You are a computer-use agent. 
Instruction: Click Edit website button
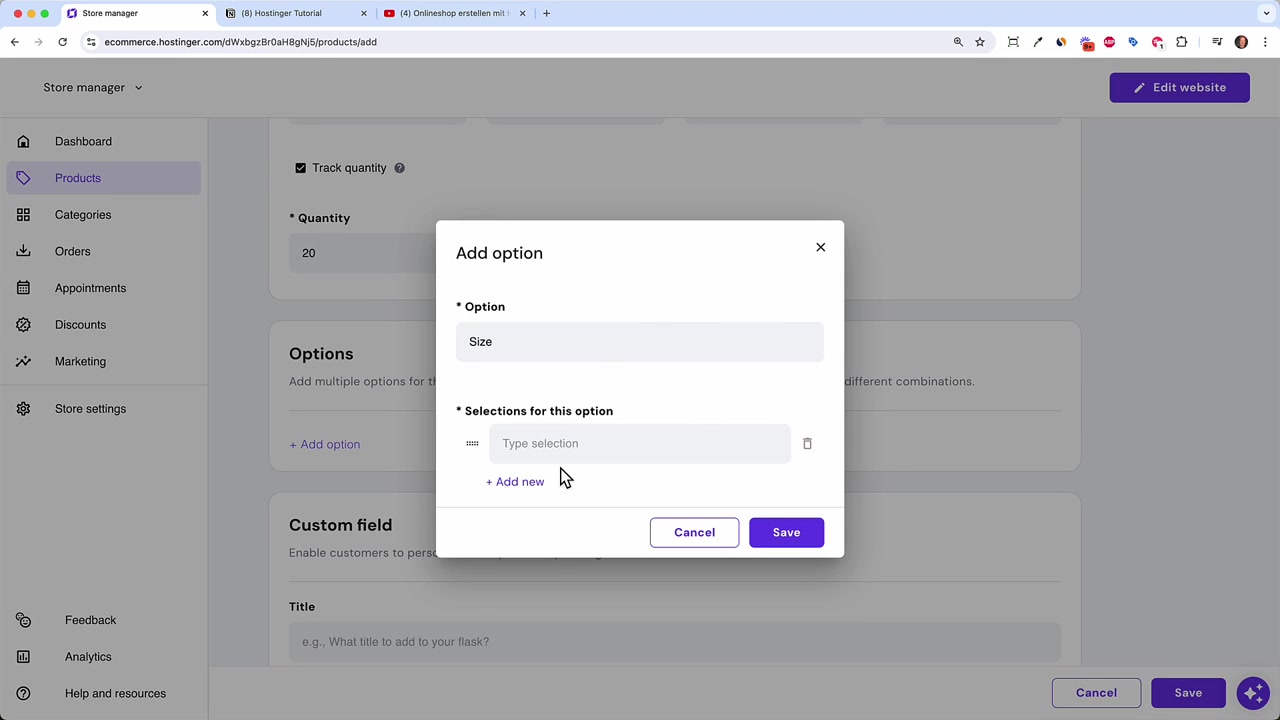1179,88
